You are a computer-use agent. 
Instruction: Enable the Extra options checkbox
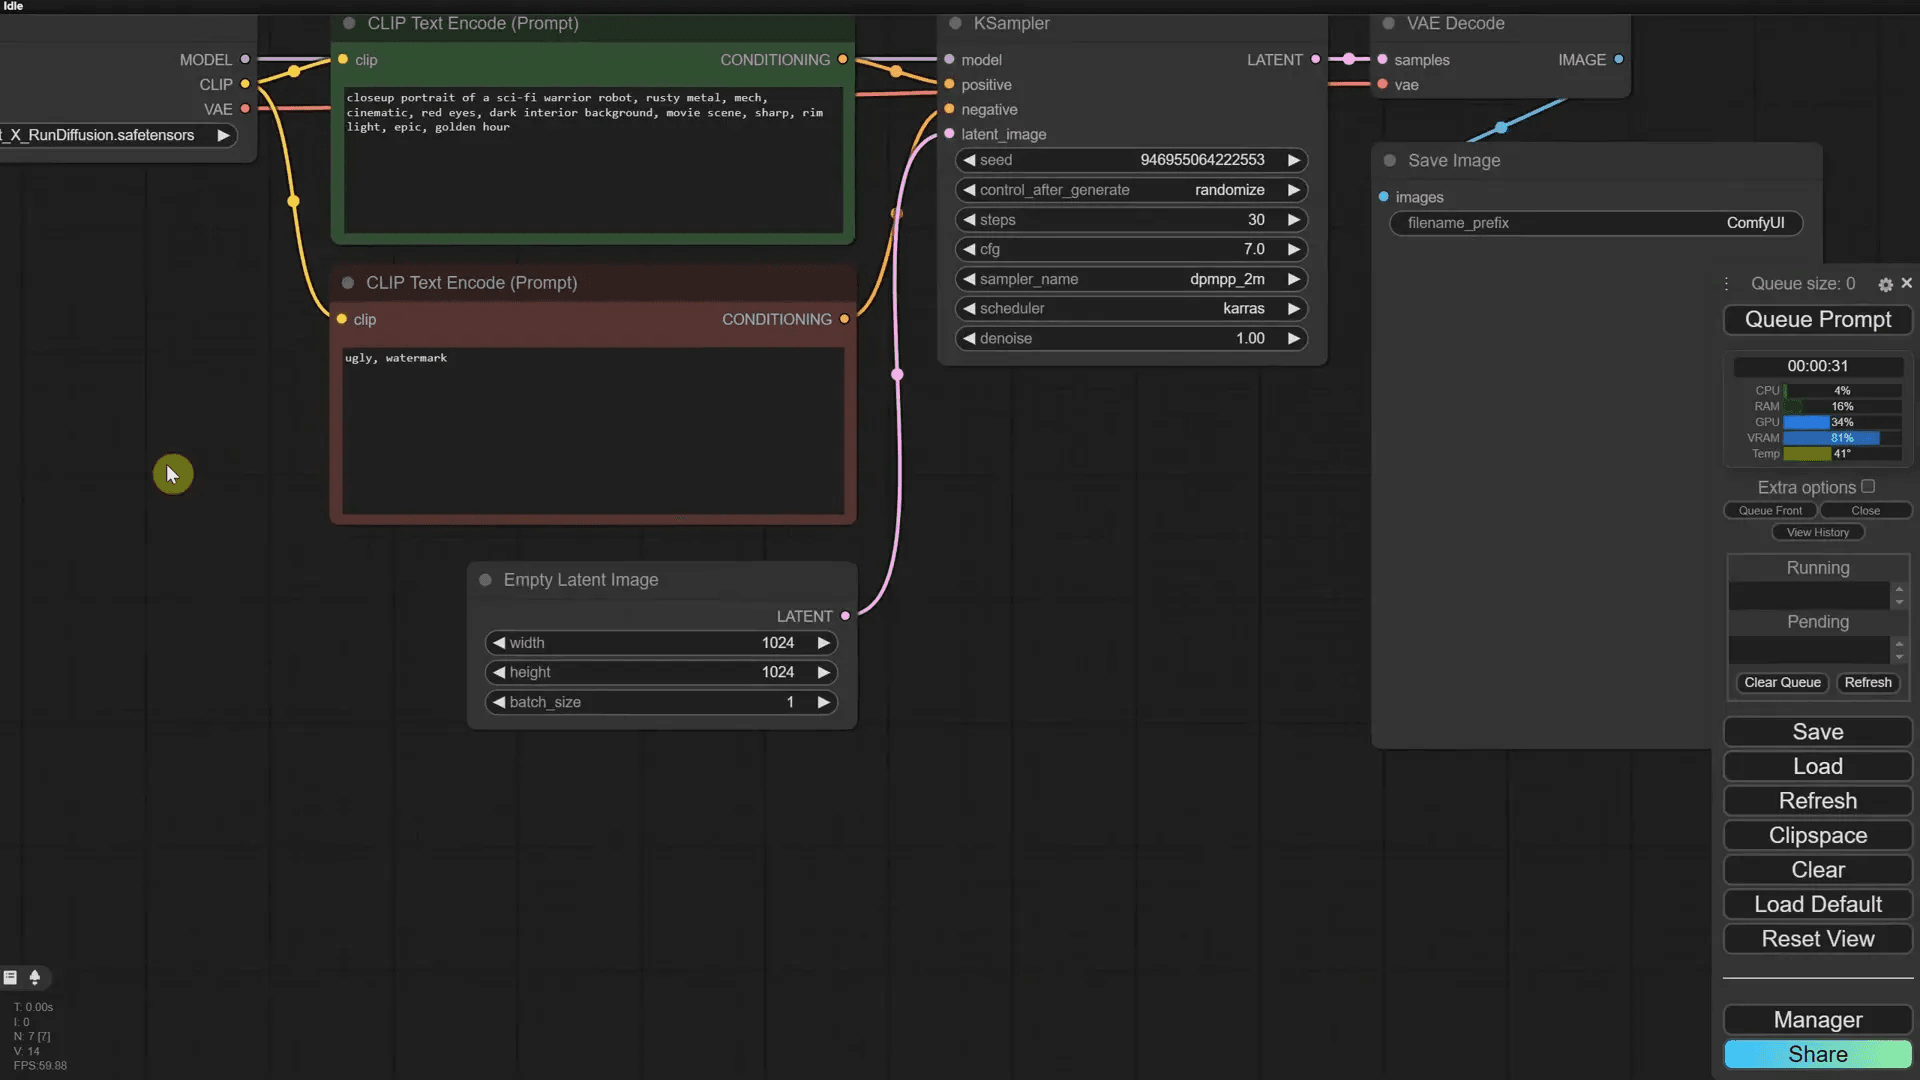[1868, 487]
